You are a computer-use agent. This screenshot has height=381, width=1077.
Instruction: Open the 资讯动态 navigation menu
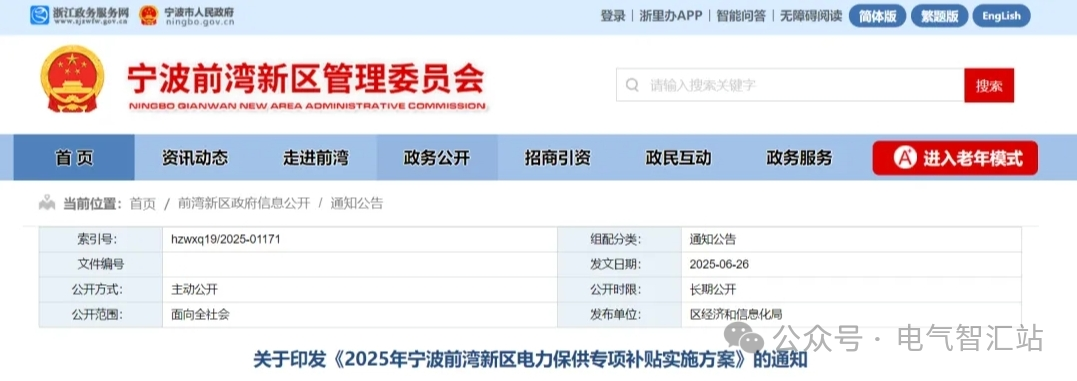pos(195,158)
